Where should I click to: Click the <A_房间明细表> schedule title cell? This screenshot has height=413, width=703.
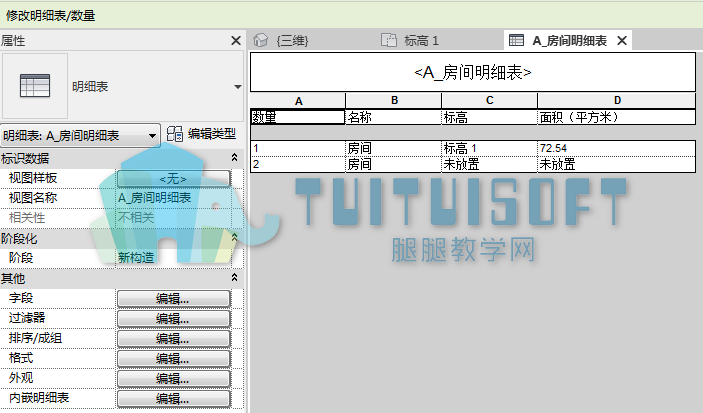(473, 72)
